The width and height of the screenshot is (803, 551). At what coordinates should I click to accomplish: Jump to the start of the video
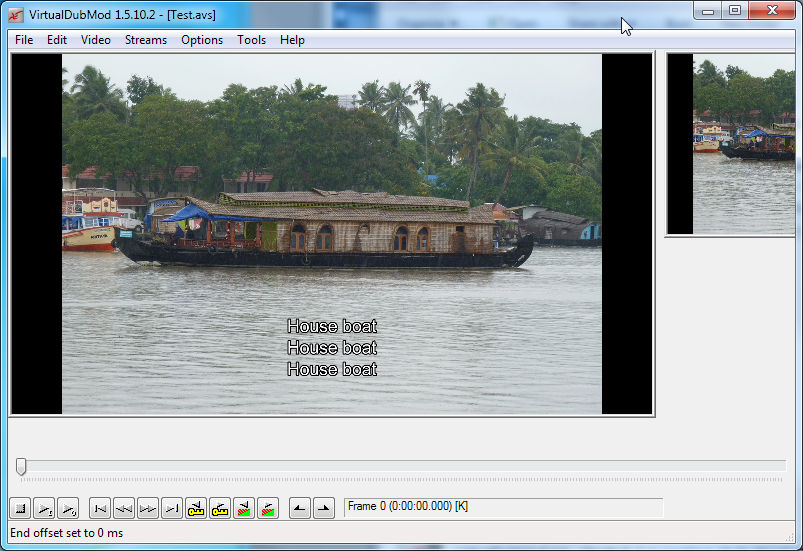click(x=100, y=508)
